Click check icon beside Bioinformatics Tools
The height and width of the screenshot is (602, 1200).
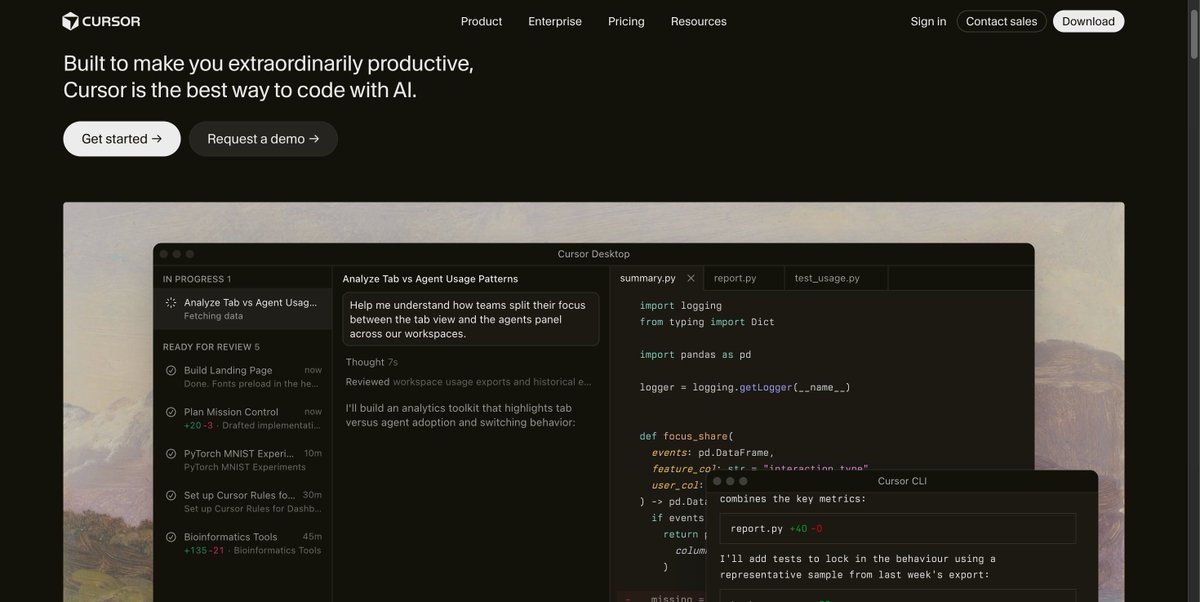pos(171,537)
